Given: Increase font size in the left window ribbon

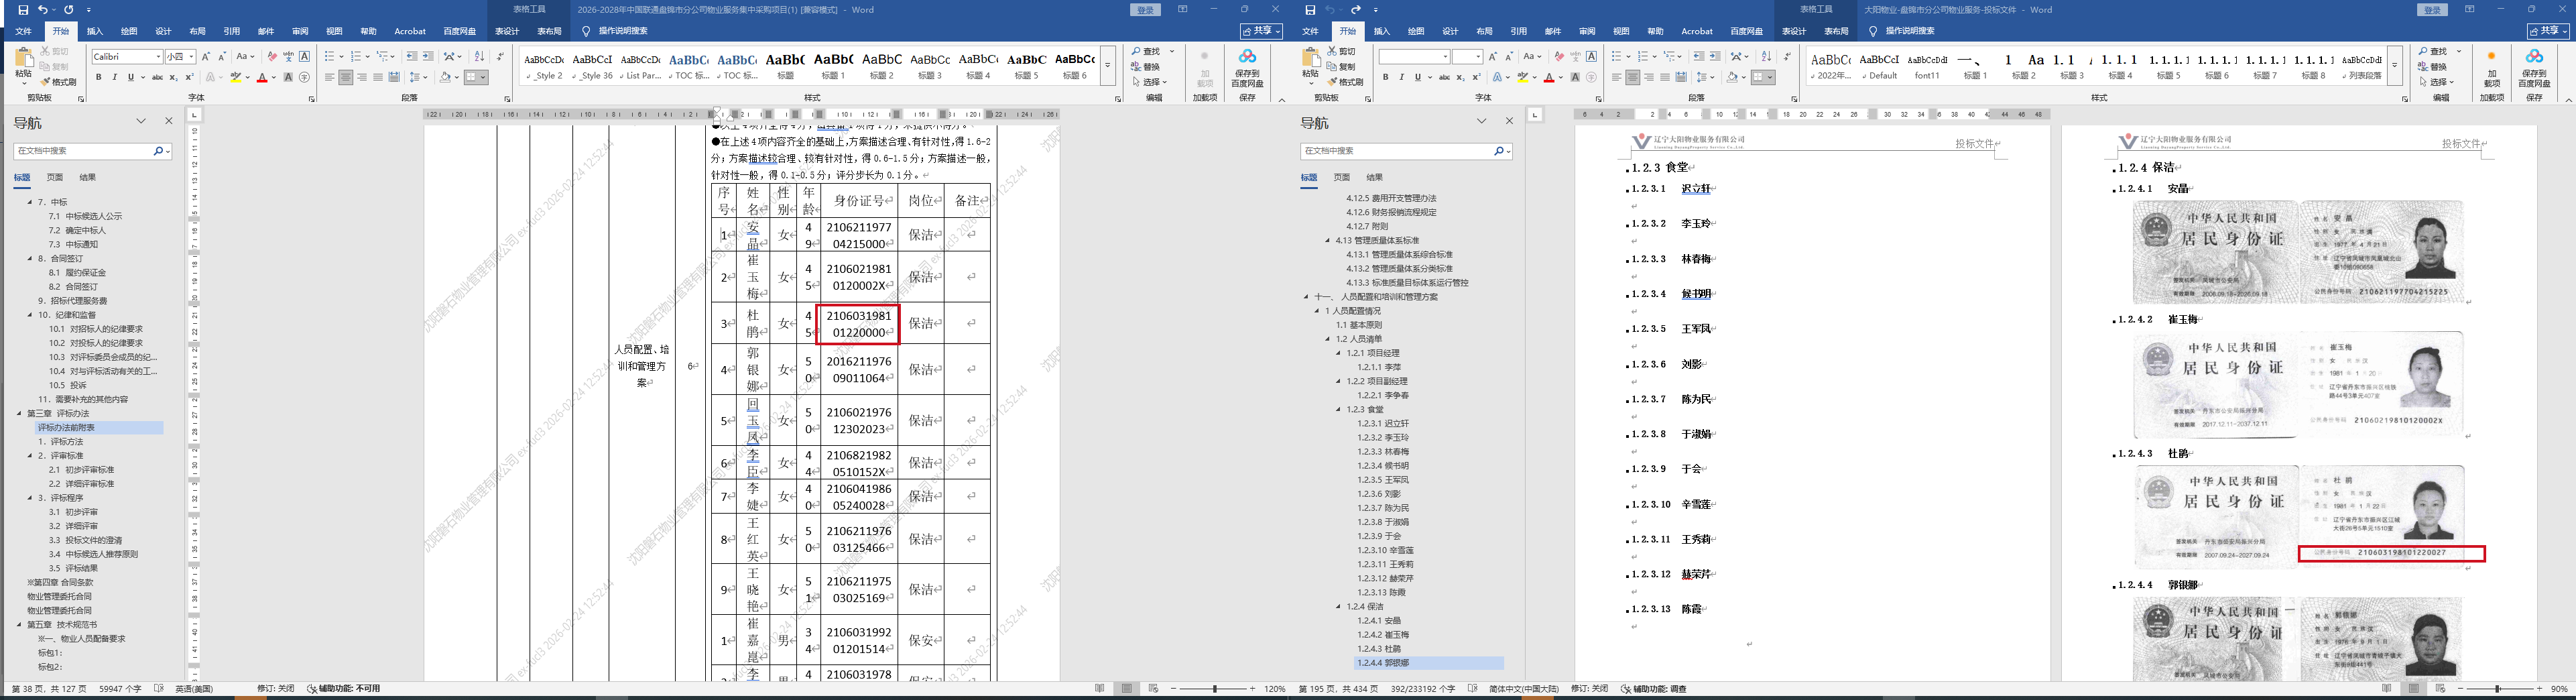Looking at the screenshot, I should (x=206, y=57).
